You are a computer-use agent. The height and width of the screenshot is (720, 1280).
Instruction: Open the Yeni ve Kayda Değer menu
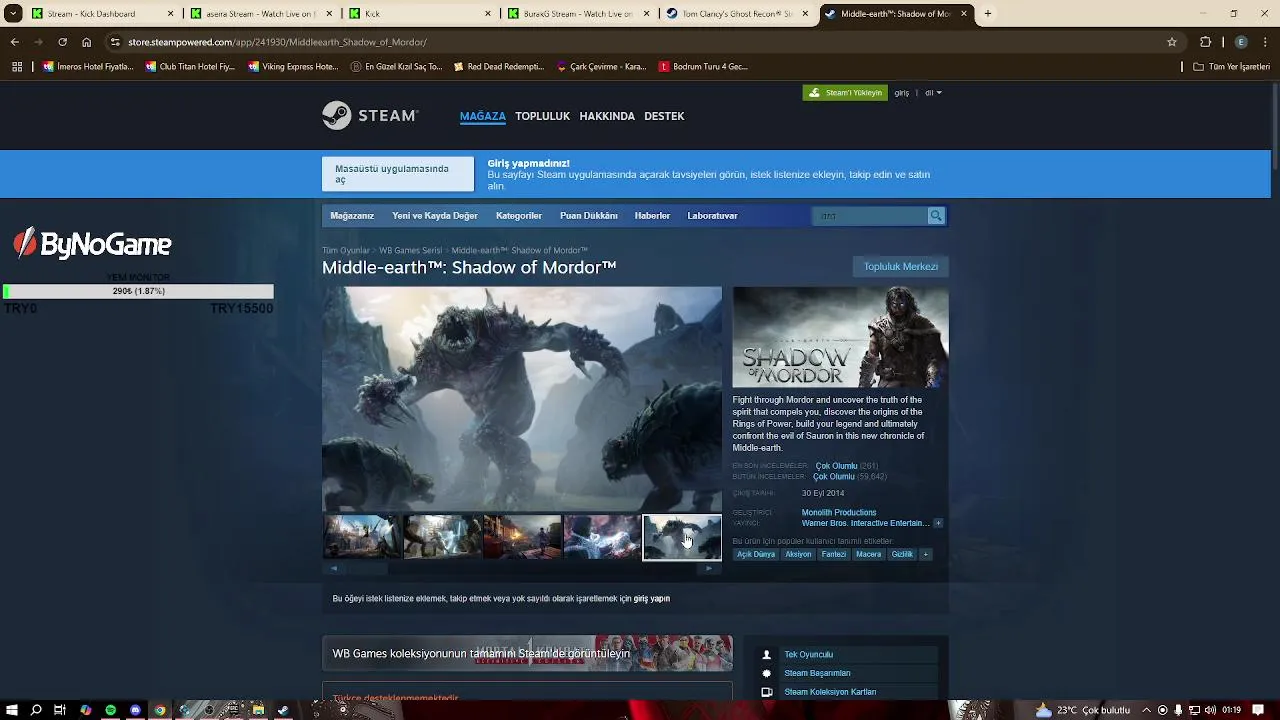pyautogui.click(x=435, y=216)
